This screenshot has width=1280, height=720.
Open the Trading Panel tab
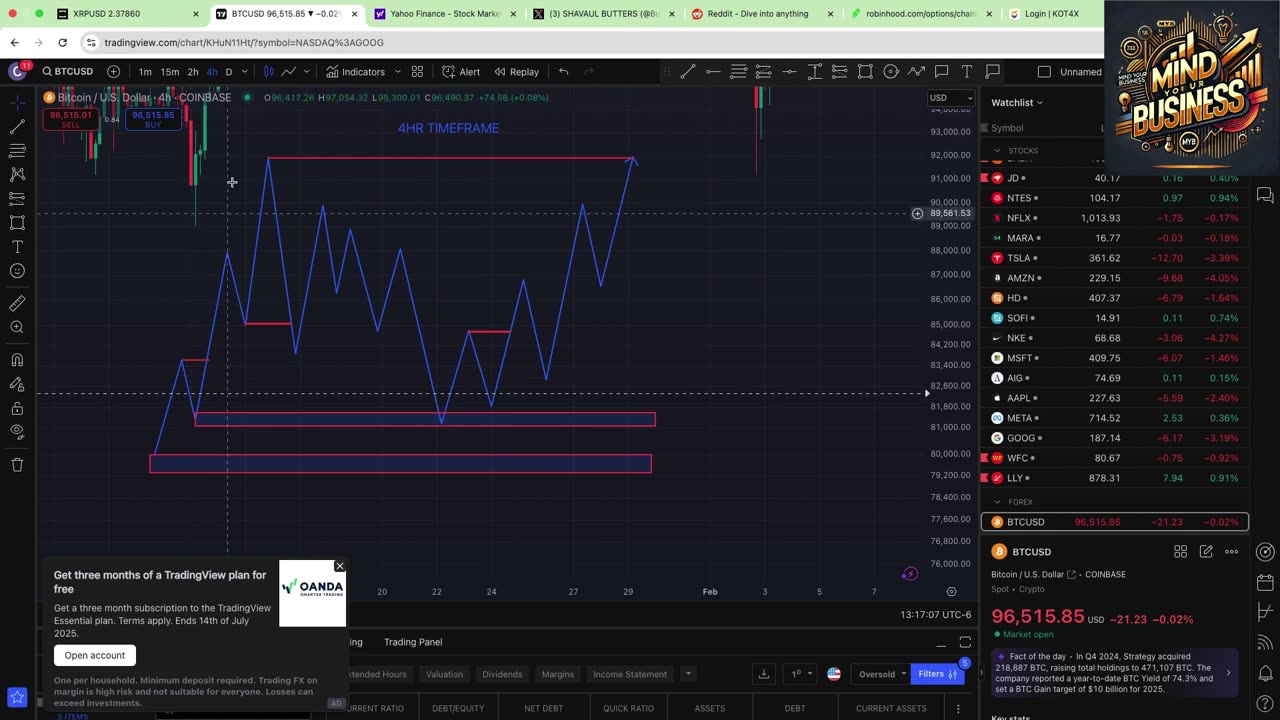[x=413, y=642]
